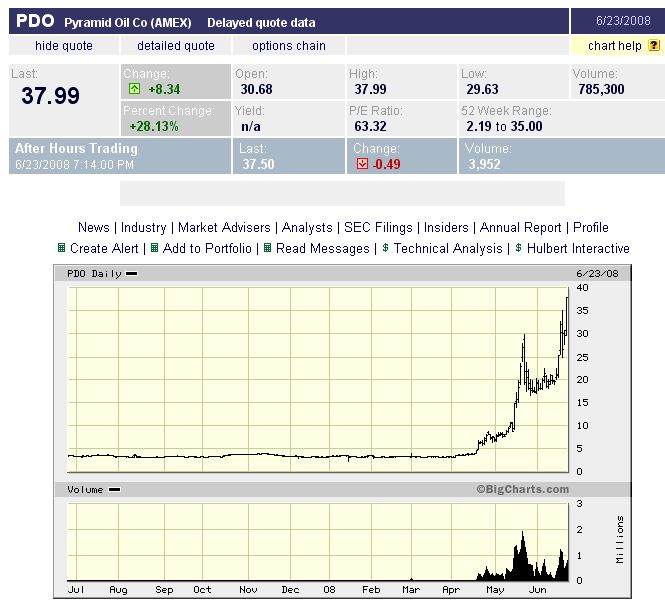Image resolution: width=665 pixels, height=609 pixels.
Task: Click the 6/23/08 date on the chart header
Action: coord(597,274)
